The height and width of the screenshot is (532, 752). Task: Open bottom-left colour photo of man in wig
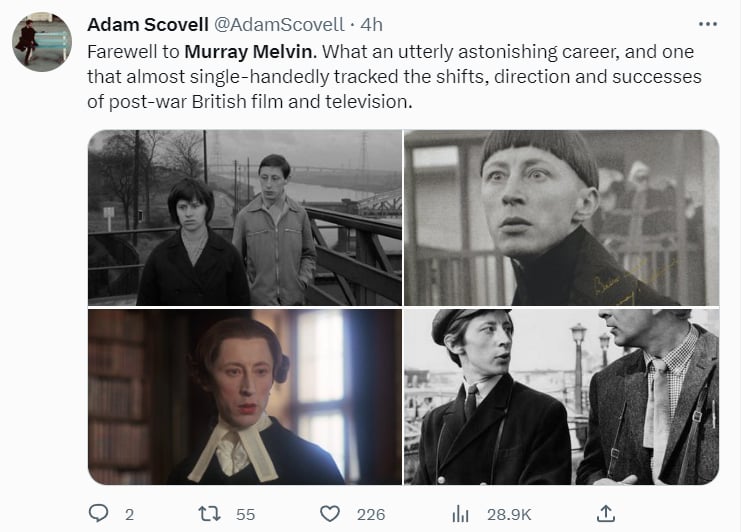click(x=244, y=397)
